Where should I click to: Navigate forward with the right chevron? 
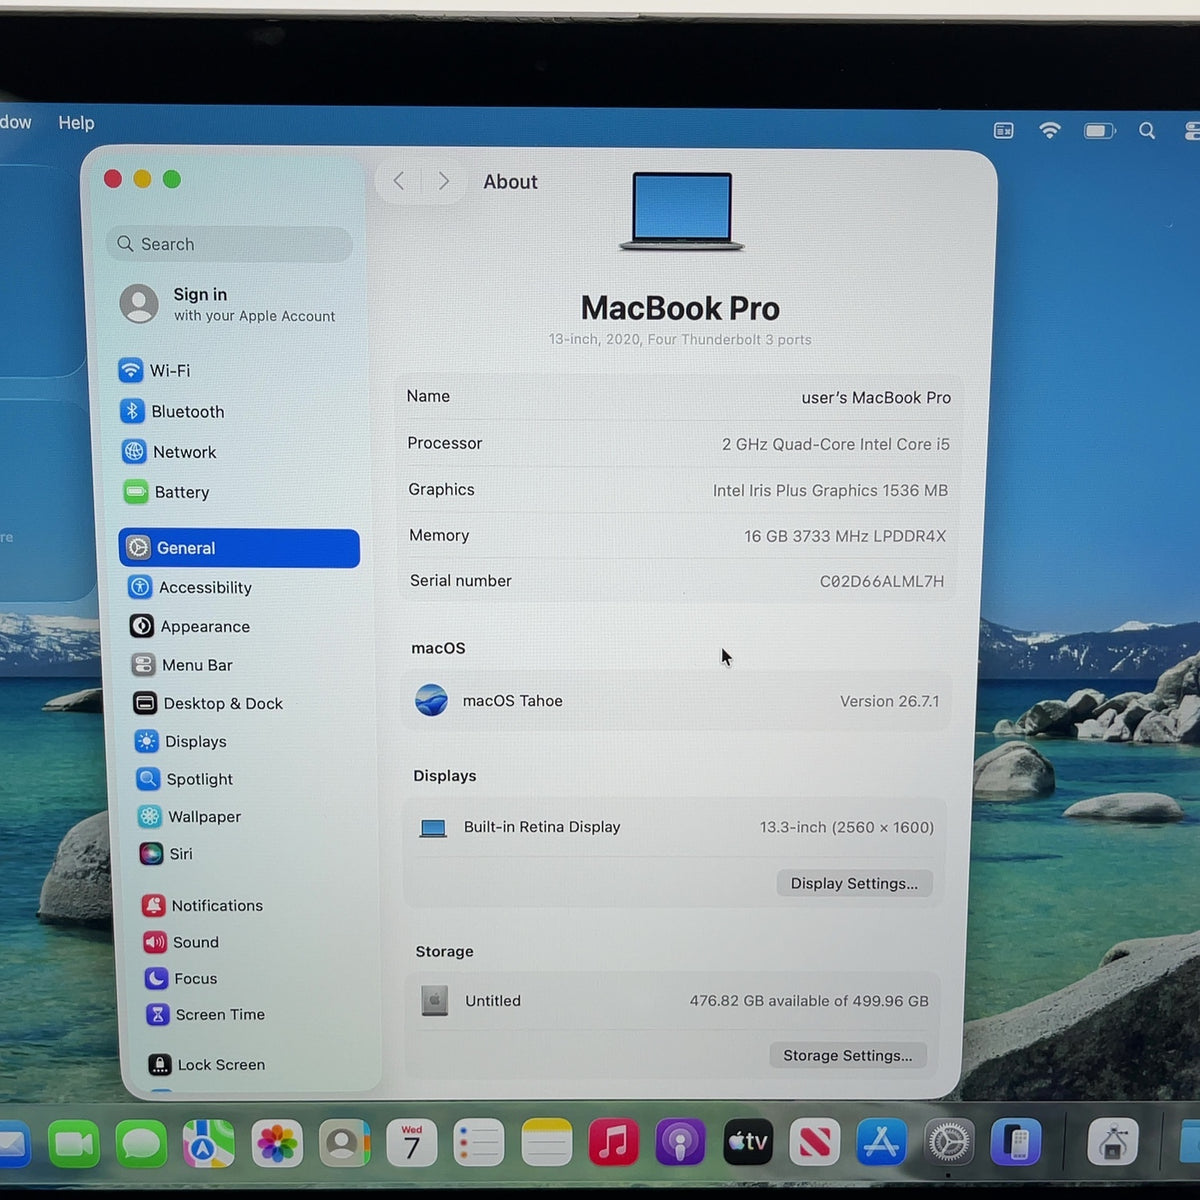coord(443,181)
